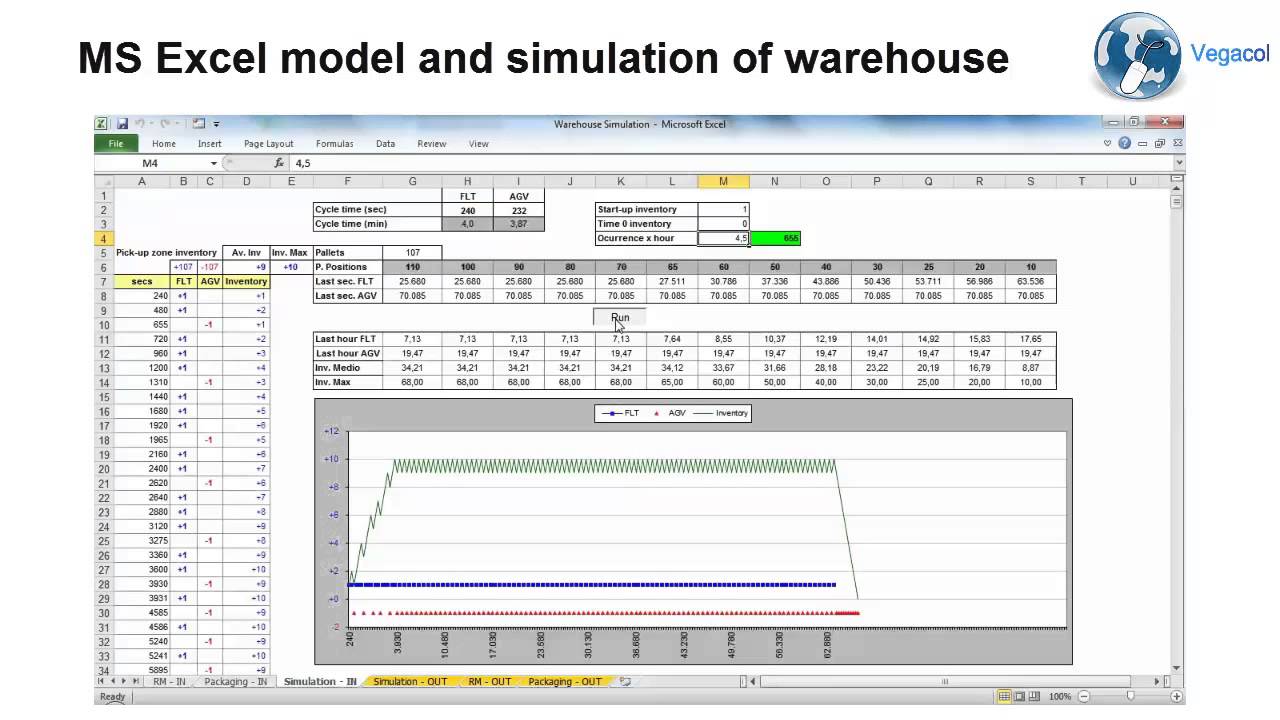Click the Pallets value 107 cell
Screen dimensions: 1280x720
[x=412, y=253]
